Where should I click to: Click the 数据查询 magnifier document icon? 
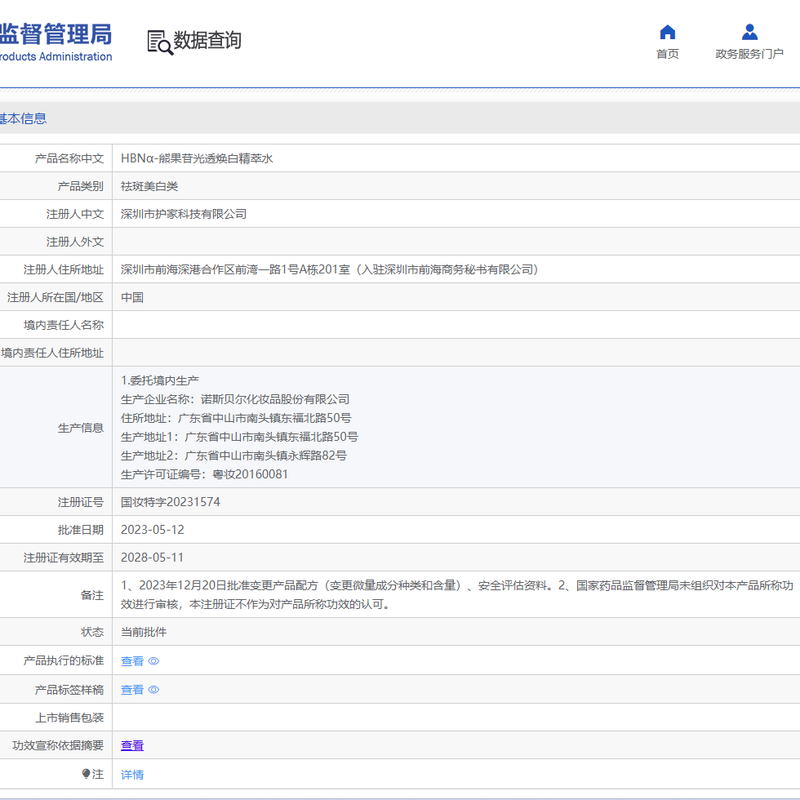160,42
